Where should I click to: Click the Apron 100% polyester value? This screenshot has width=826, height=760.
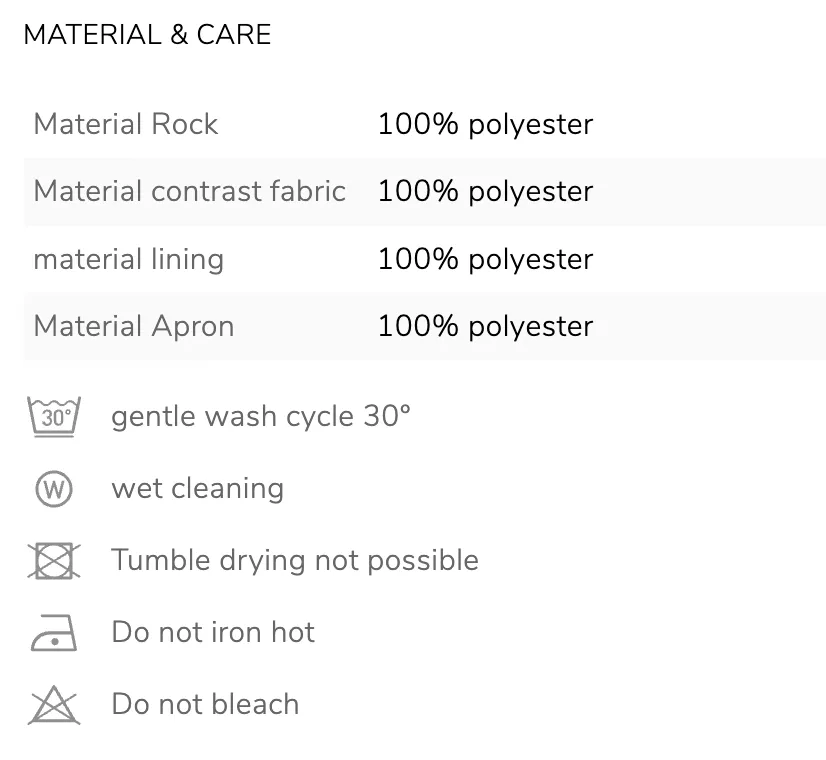click(486, 327)
